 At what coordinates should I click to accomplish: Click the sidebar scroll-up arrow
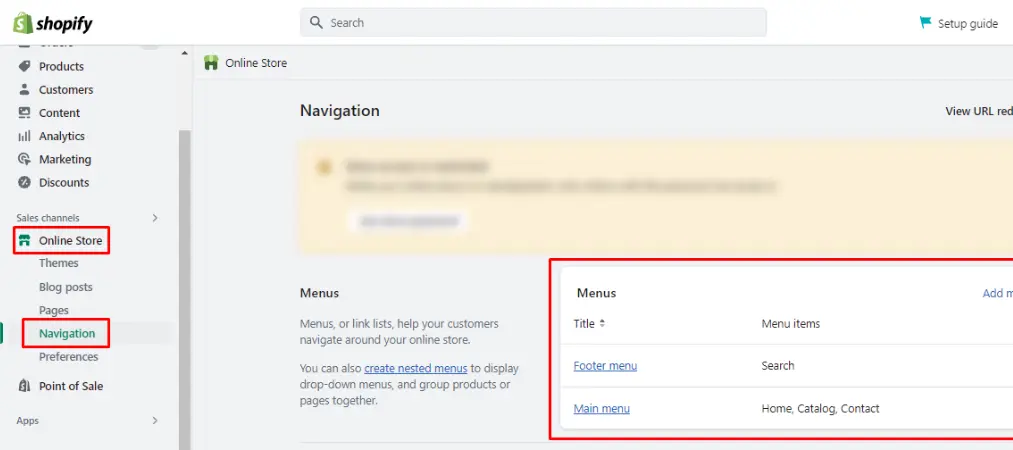pos(185,53)
